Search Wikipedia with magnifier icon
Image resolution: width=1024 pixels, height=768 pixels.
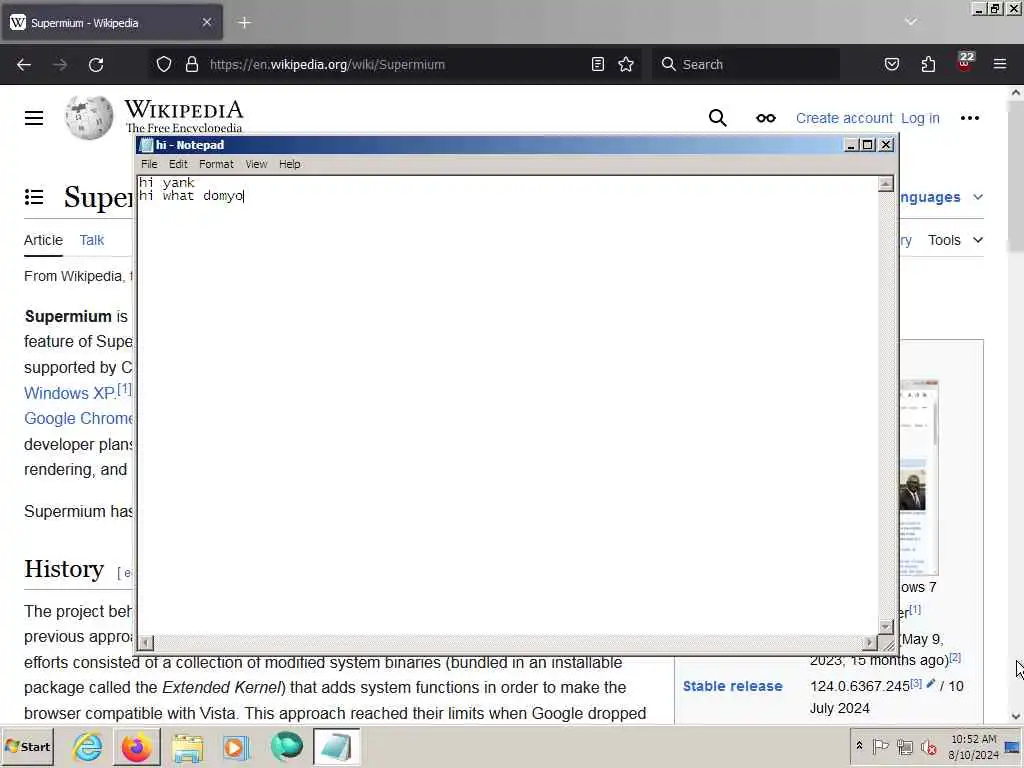[x=717, y=118]
